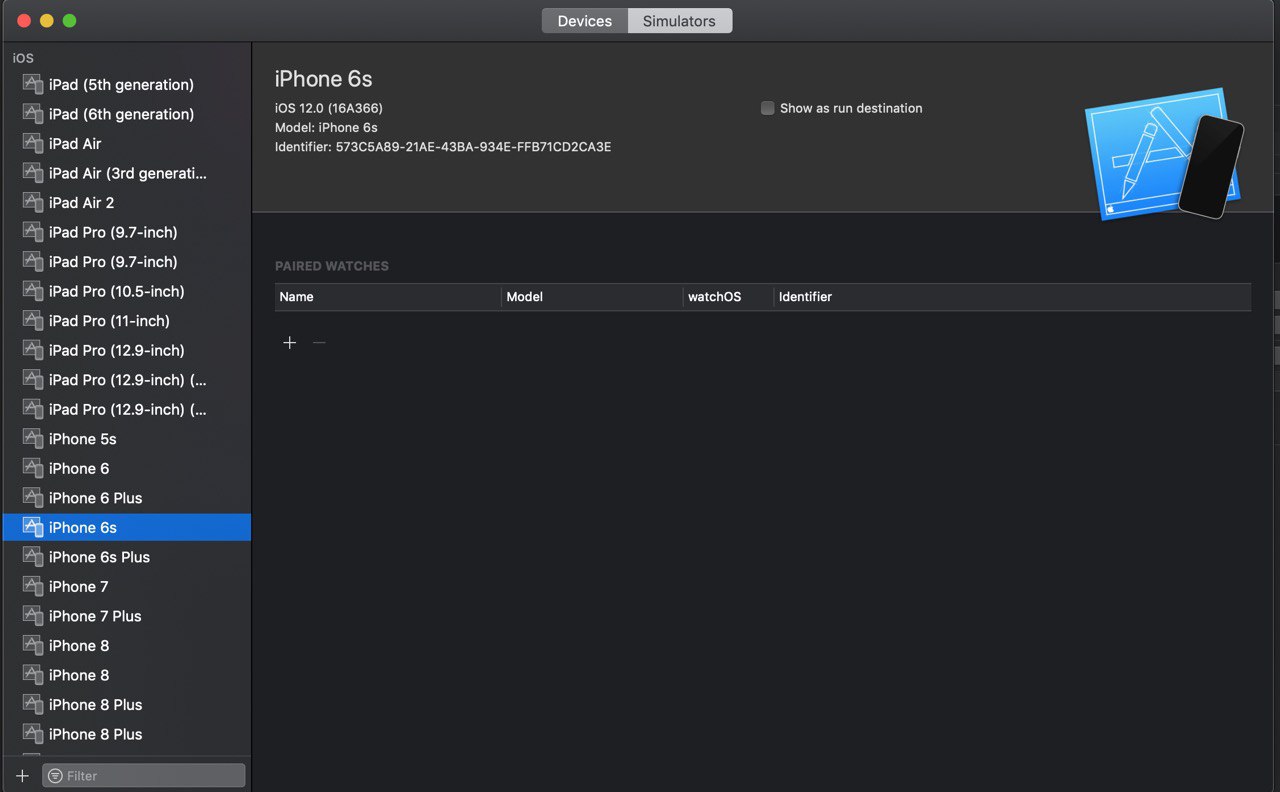Enable Show as run destination checkbox

(x=768, y=108)
